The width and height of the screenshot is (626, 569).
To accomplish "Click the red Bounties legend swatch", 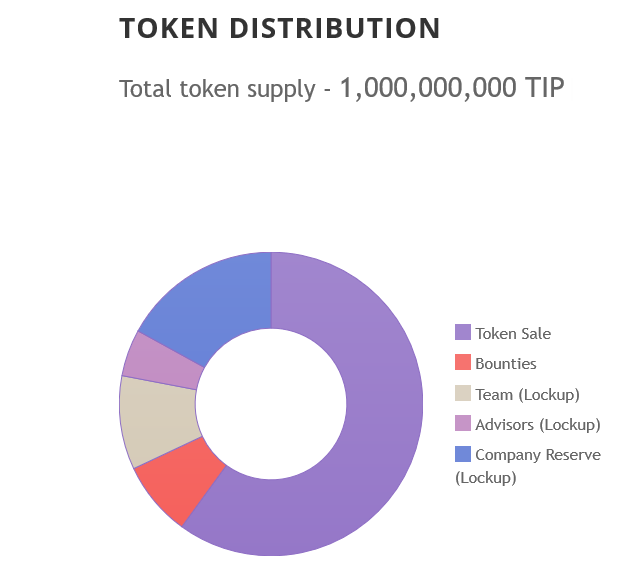I will 462,363.
